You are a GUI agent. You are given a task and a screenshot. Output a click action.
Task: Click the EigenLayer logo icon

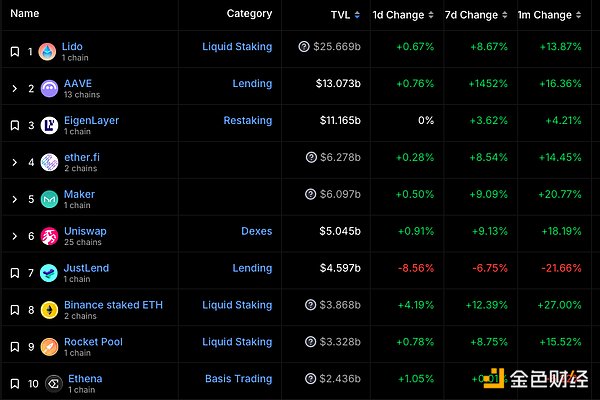(x=48, y=126)
